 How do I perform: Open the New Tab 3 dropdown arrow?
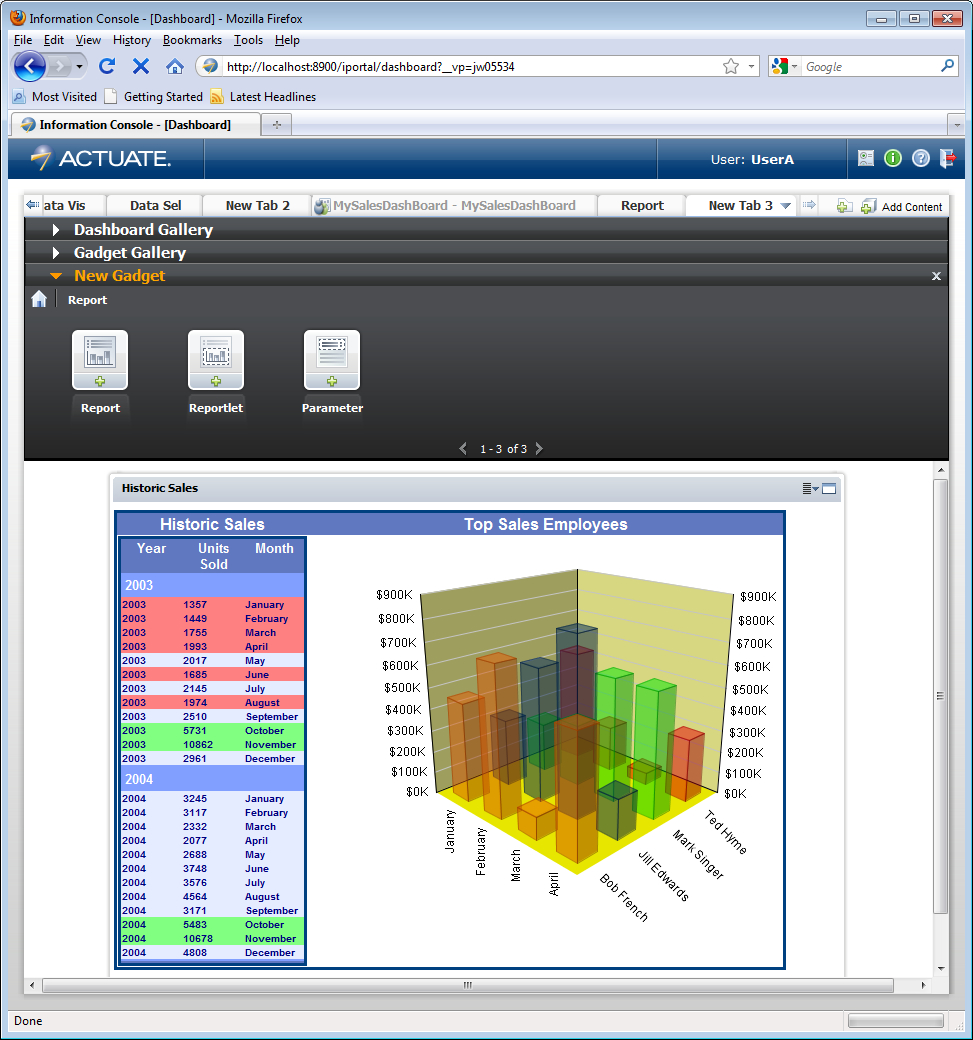pos(786,206)
